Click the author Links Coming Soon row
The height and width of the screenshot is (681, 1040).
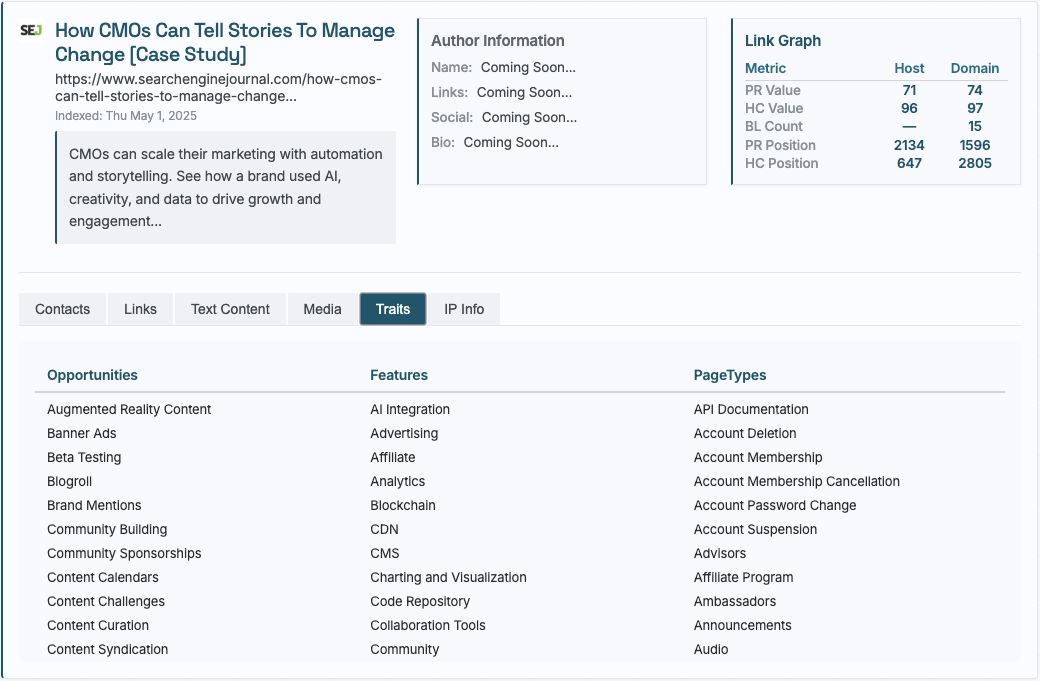(x=501, y=93)
